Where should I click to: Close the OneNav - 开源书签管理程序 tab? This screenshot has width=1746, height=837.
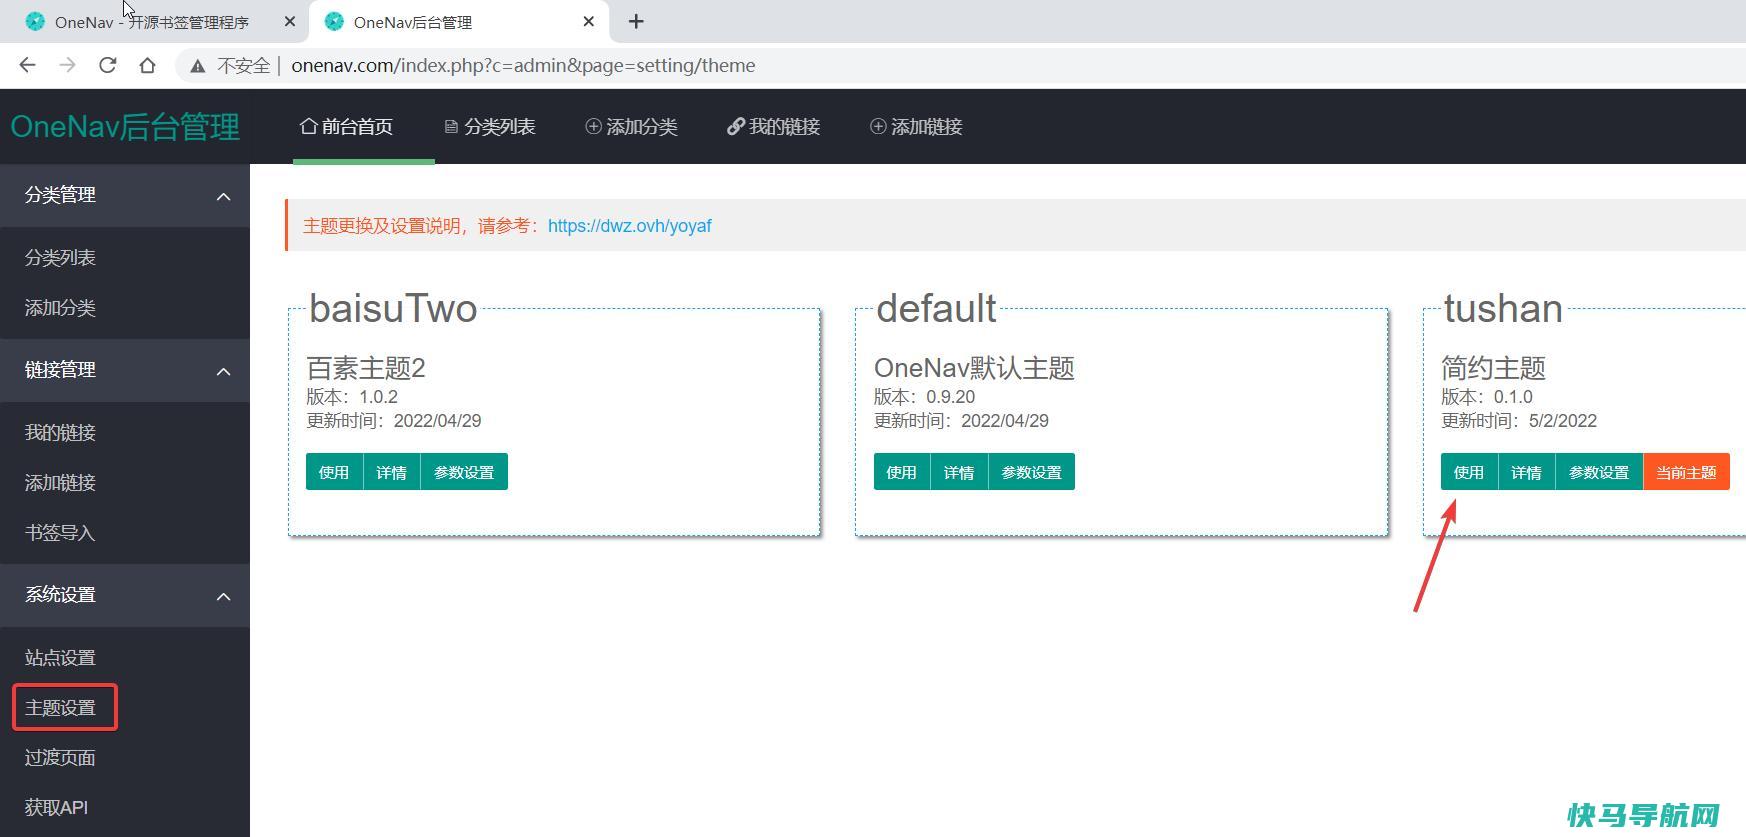click(290, 21)
